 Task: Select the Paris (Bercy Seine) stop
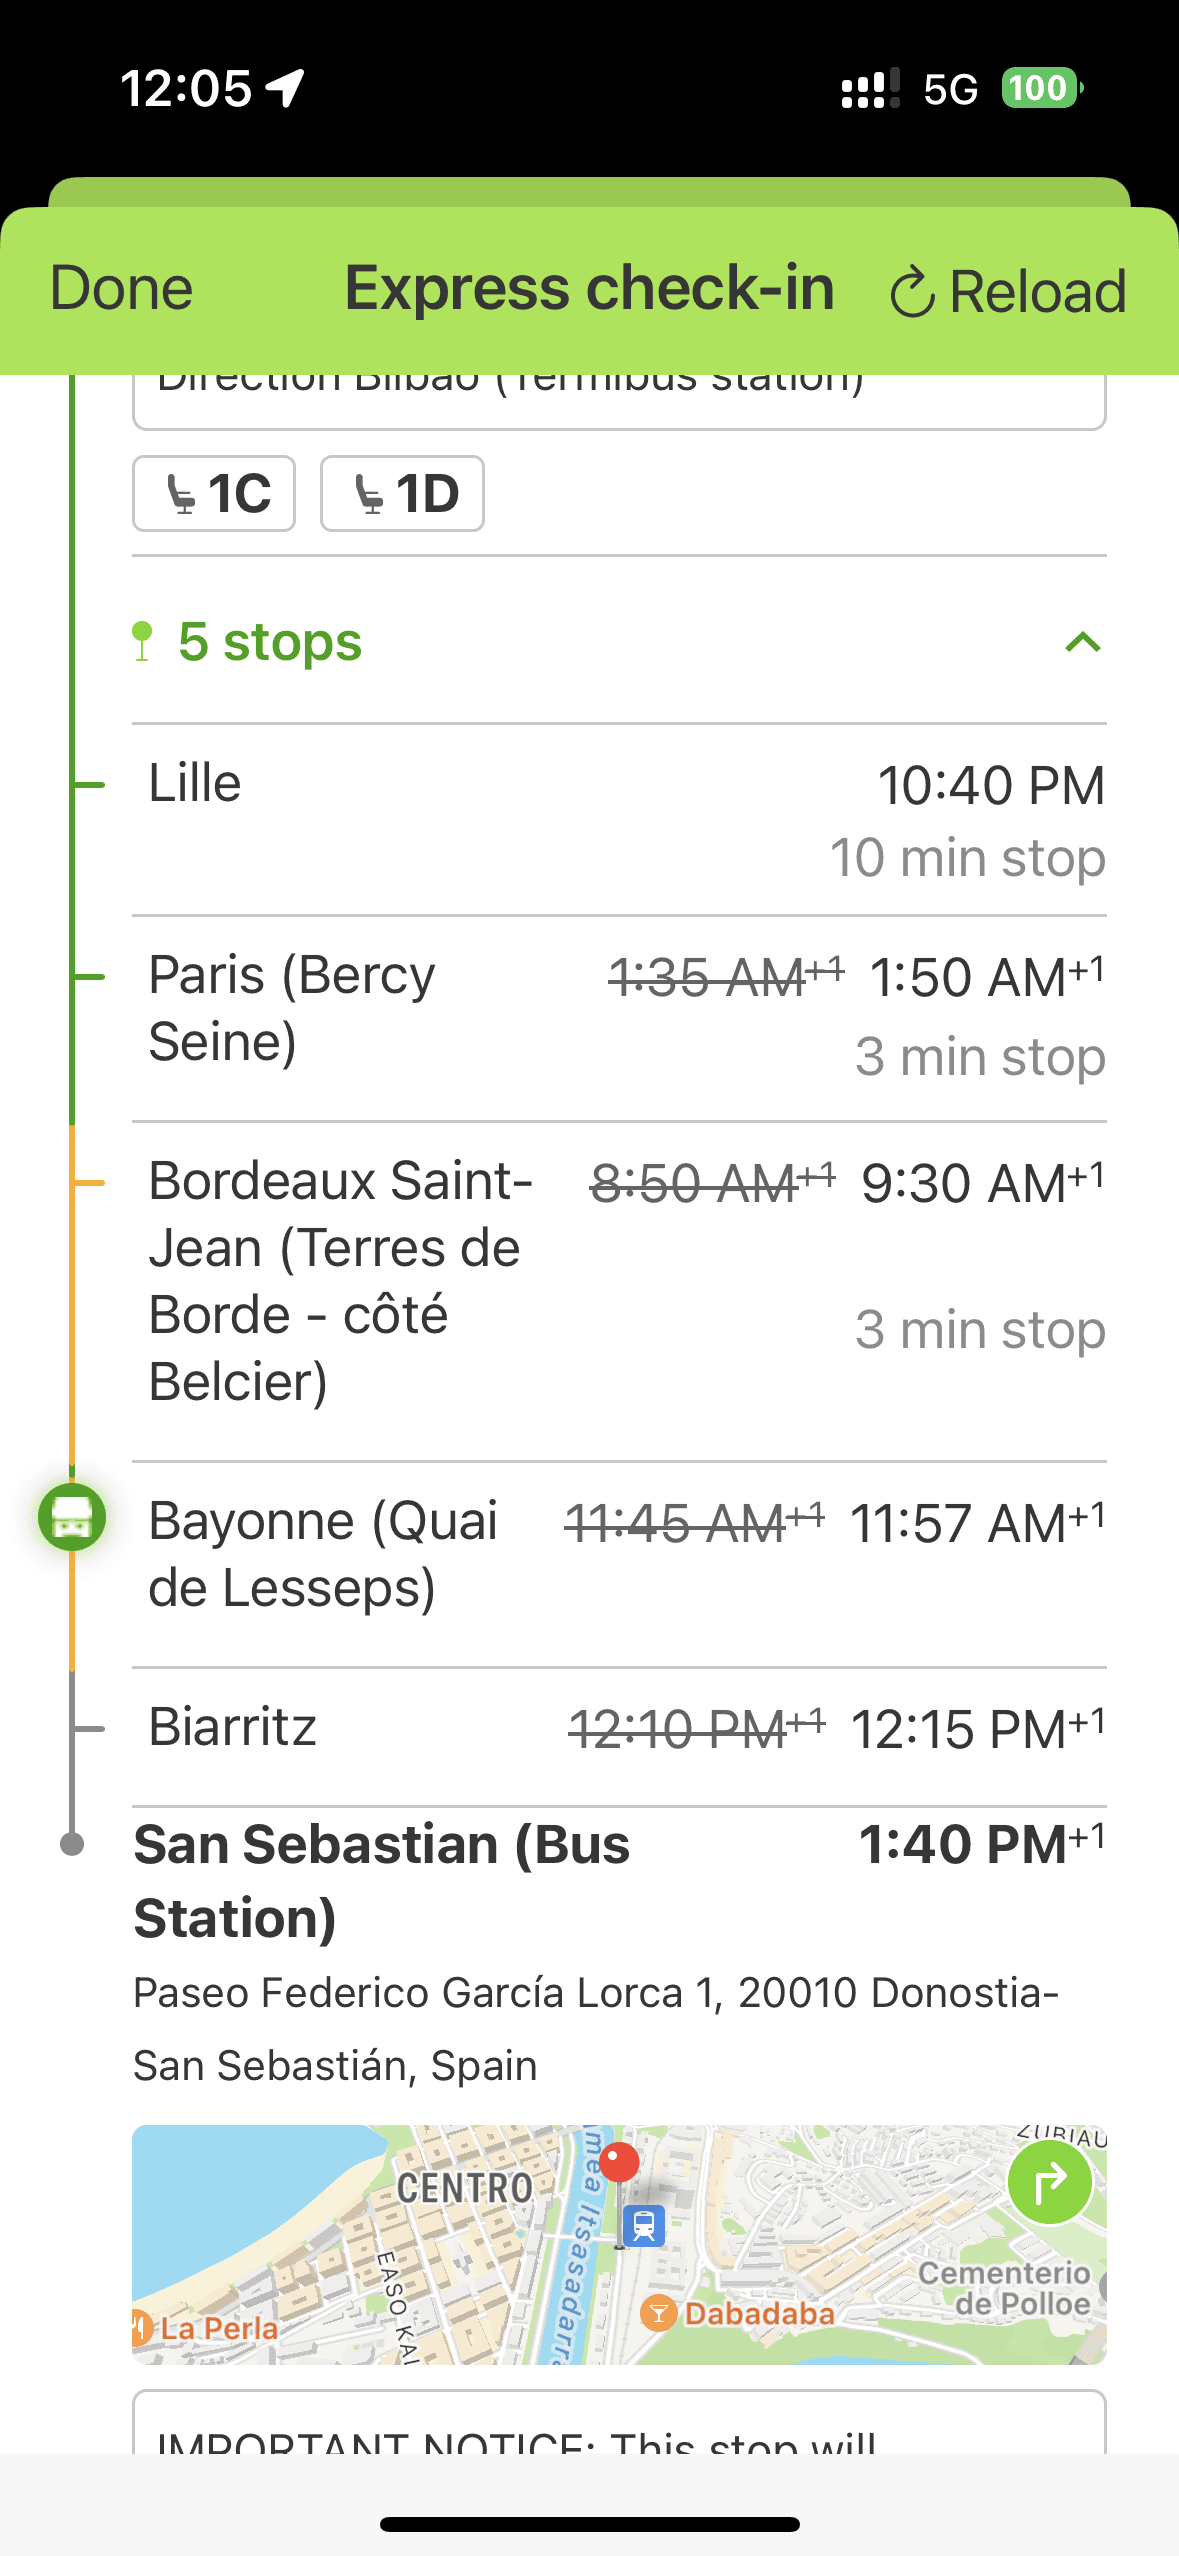pyautogui.click(x=619, y=1016)
